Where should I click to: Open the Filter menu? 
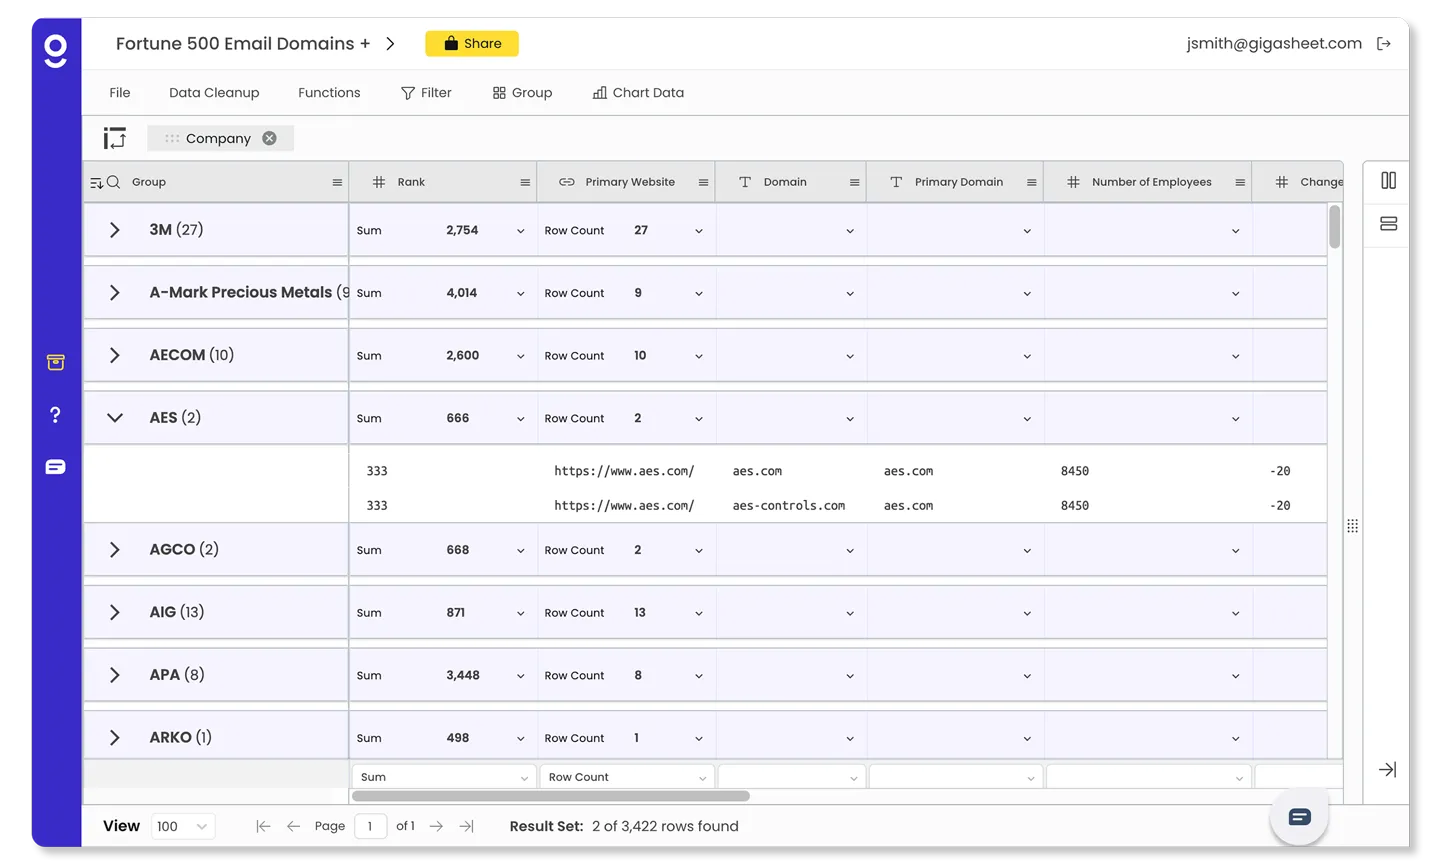coord(426,92)
